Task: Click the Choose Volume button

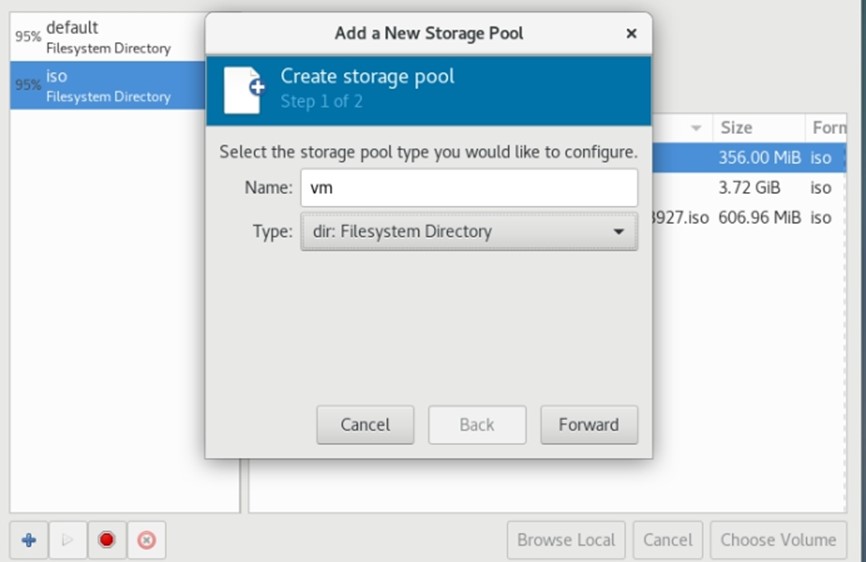Action: click(x=778, y=540)
